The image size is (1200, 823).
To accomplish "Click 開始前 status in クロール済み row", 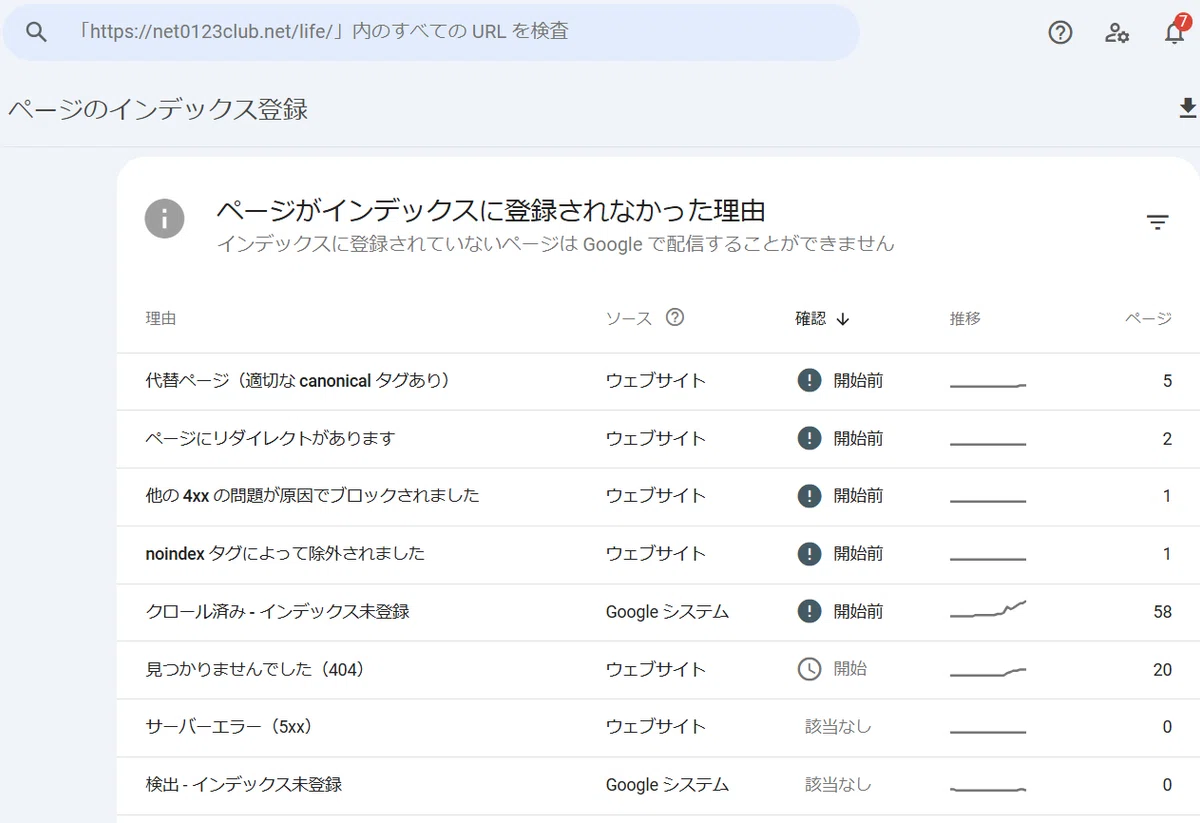I will coord(859,612).
